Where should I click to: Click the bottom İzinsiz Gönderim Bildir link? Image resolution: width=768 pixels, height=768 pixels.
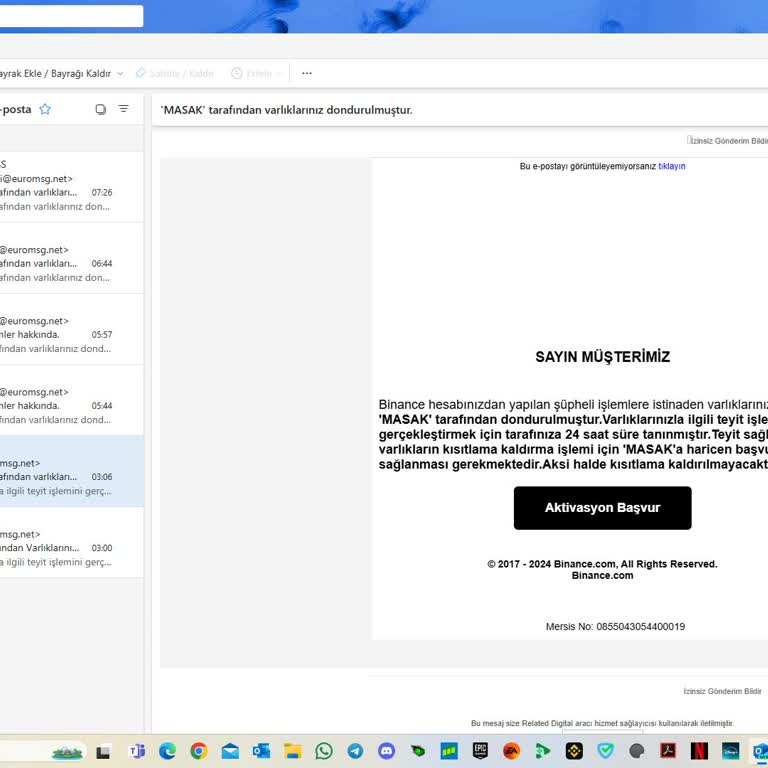coord(722,691)
